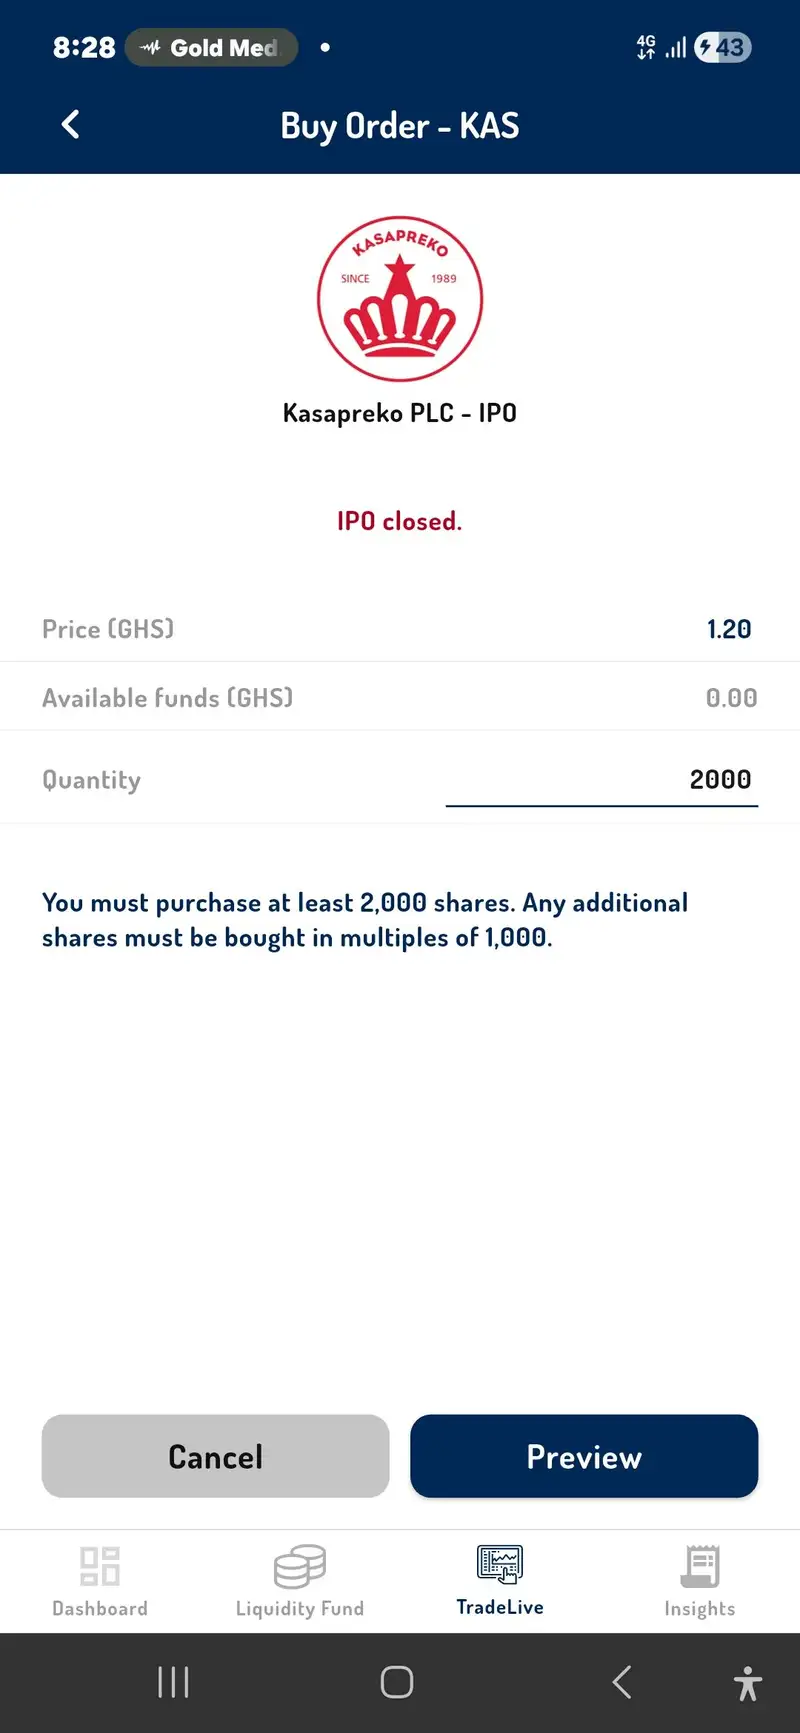Open the Insights notepad icon
800x1733 pixels.
[x=700, y=1566]
